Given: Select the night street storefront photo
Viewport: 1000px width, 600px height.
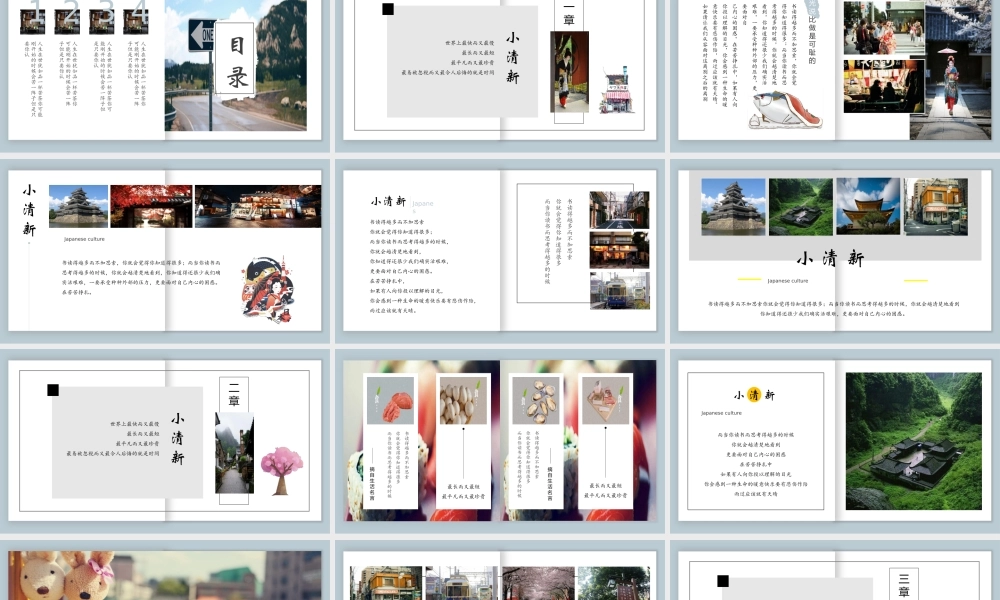Looking at the screenshot, I should pyautogui.click(x=258, y=207).
